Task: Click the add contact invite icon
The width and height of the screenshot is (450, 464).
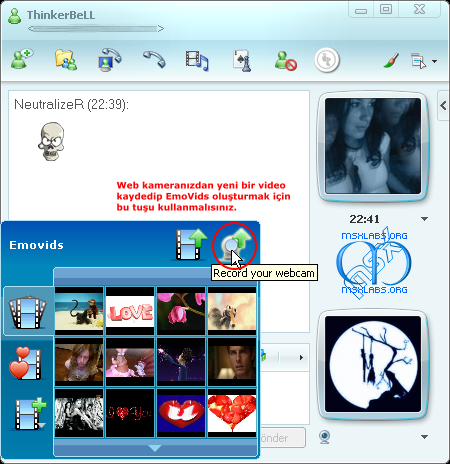Action: point(22,59)
